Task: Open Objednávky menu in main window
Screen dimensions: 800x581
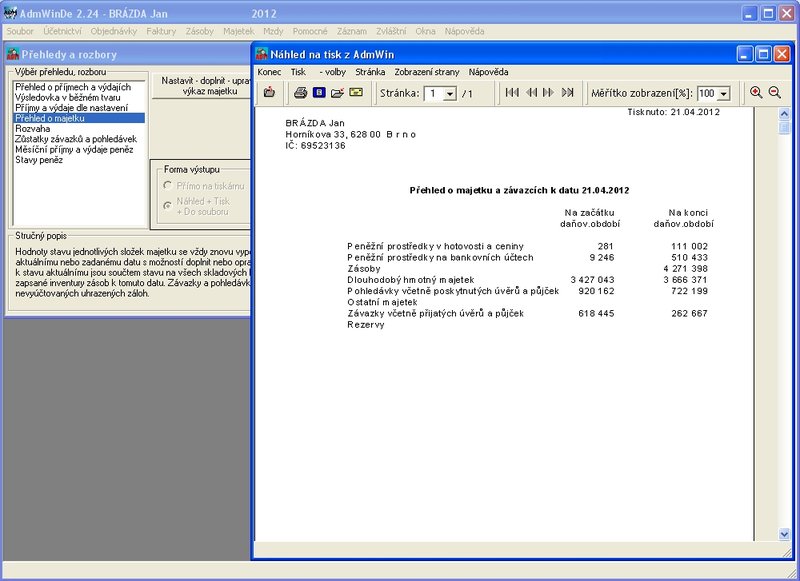Action: 114,31
